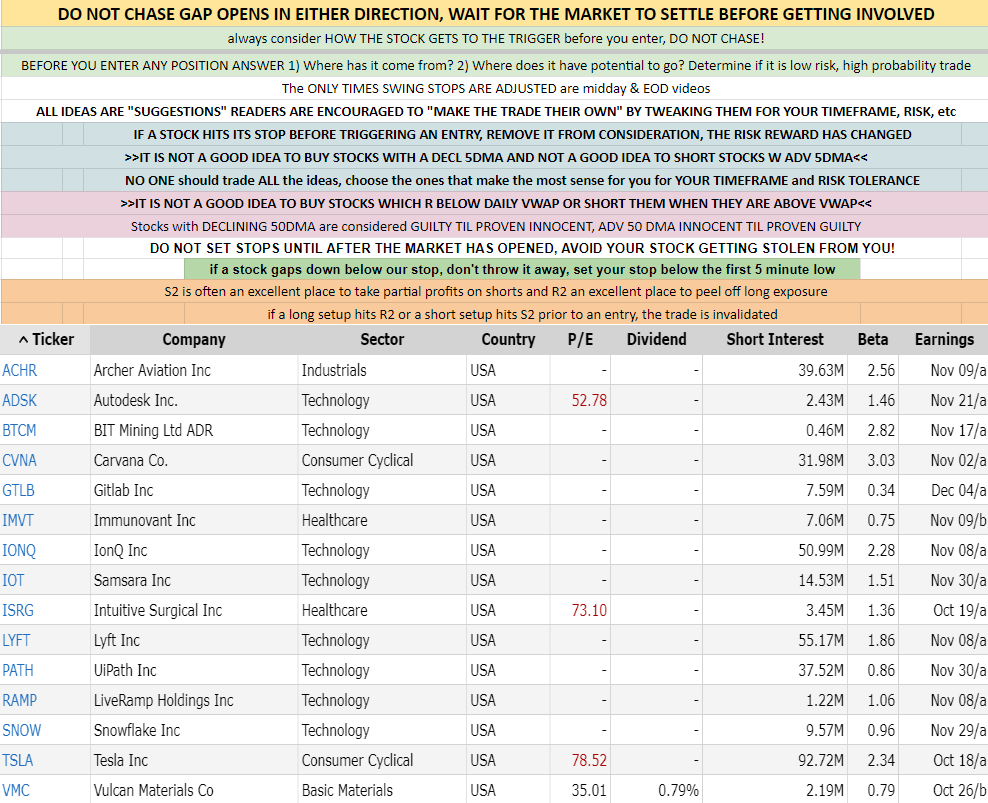The width and height of the screenshot is (988, 803).
Task: Select the Immunovant Inc company cell
Action: (x=194, y=520)
